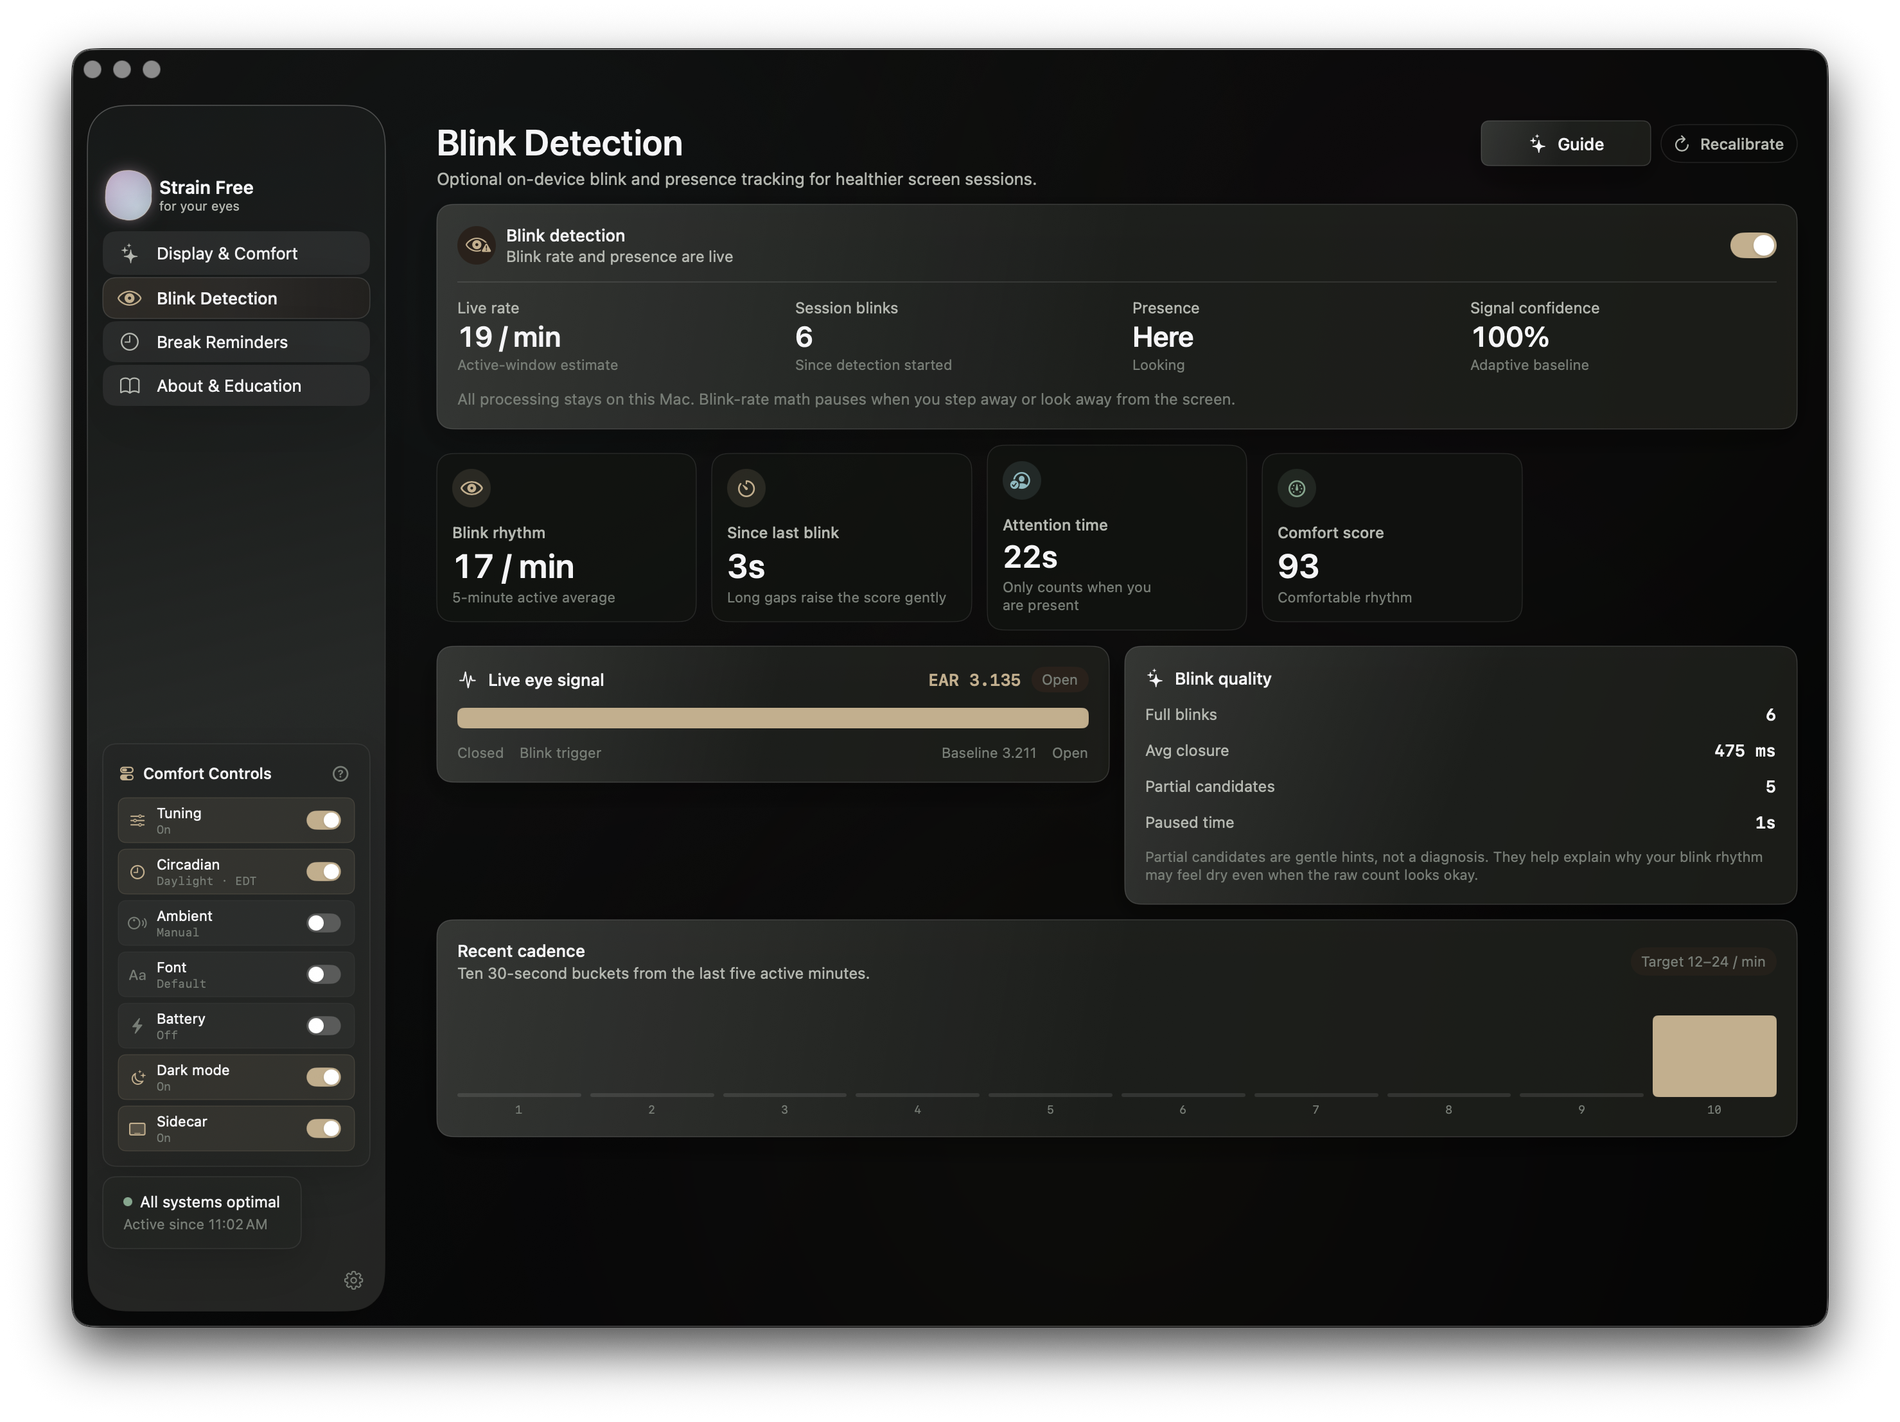Click the sparkle icon beside Display & Comfort
Screen dimensions: 1900x1422
tap(130, 254)
